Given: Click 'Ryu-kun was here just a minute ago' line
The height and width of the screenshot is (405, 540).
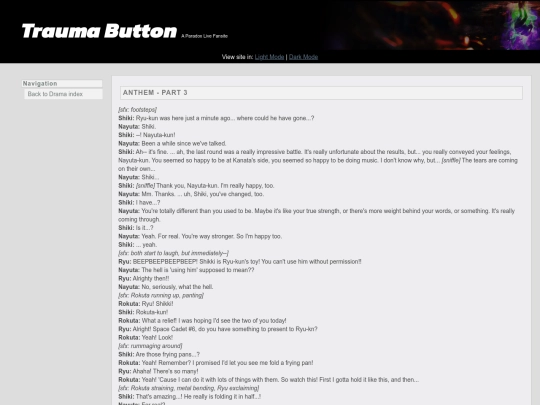Looking at the screenshot, I should click(x=216, y=118).
